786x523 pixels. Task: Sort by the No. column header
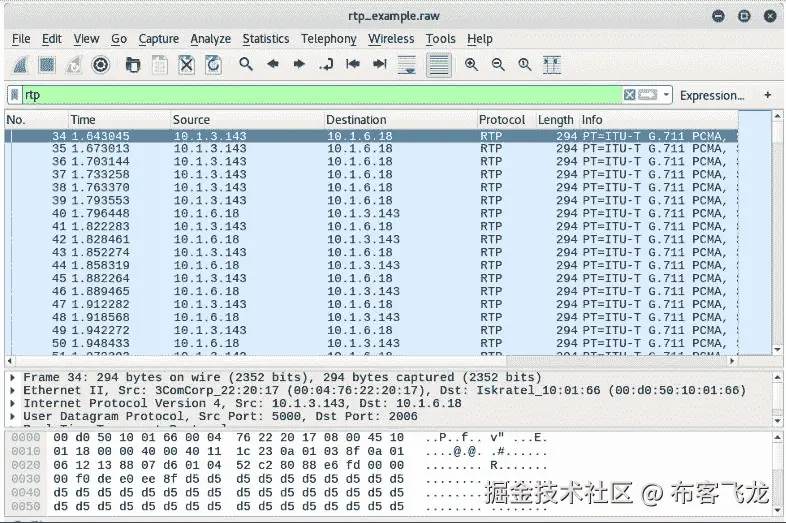tap(37, 120)
